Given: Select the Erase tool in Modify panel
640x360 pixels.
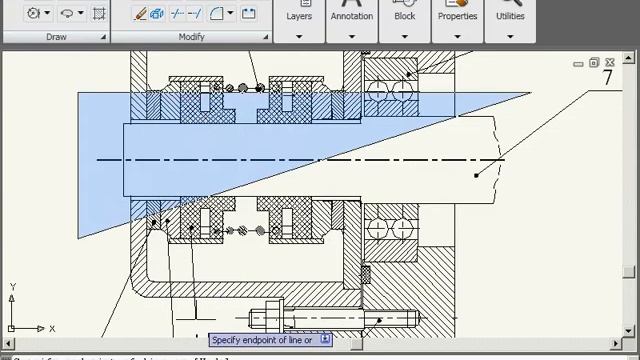Looking at the screenshot, I should click(x=140, y=13).
